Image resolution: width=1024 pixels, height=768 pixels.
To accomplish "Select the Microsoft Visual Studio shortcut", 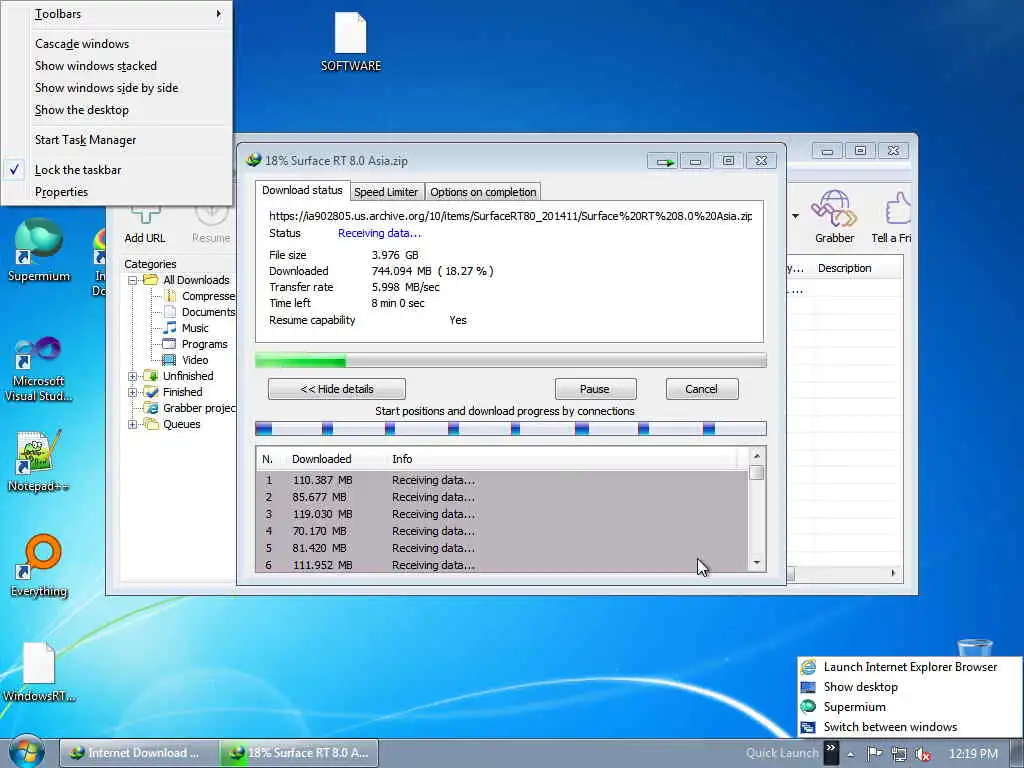I will pyautogui.click(x=39, y=369).
